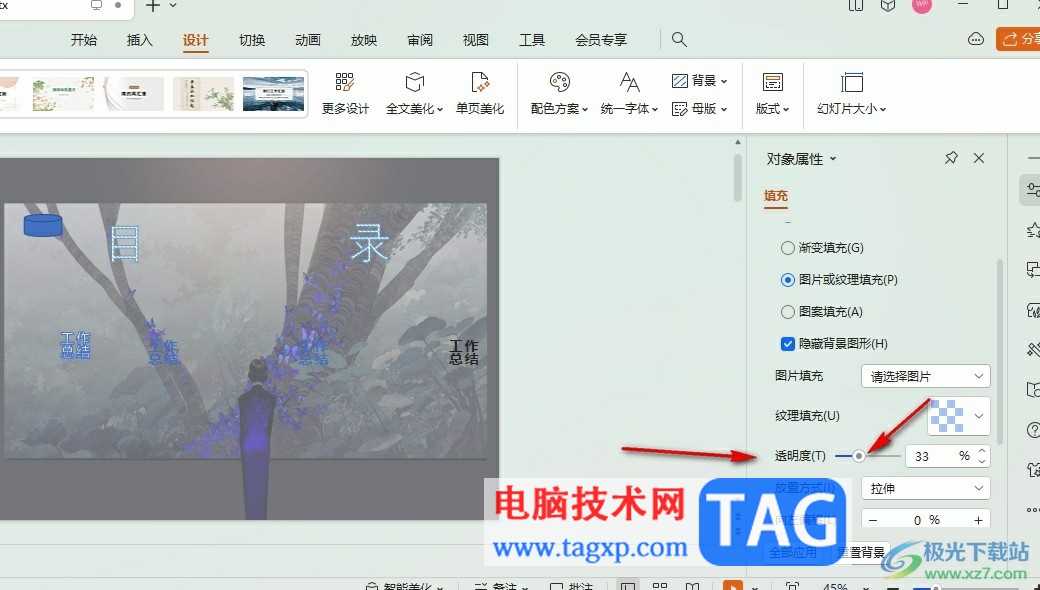This screenshot has height=590, width=1040.
Task: Open the Home (开始) tab
Action: 84,40
